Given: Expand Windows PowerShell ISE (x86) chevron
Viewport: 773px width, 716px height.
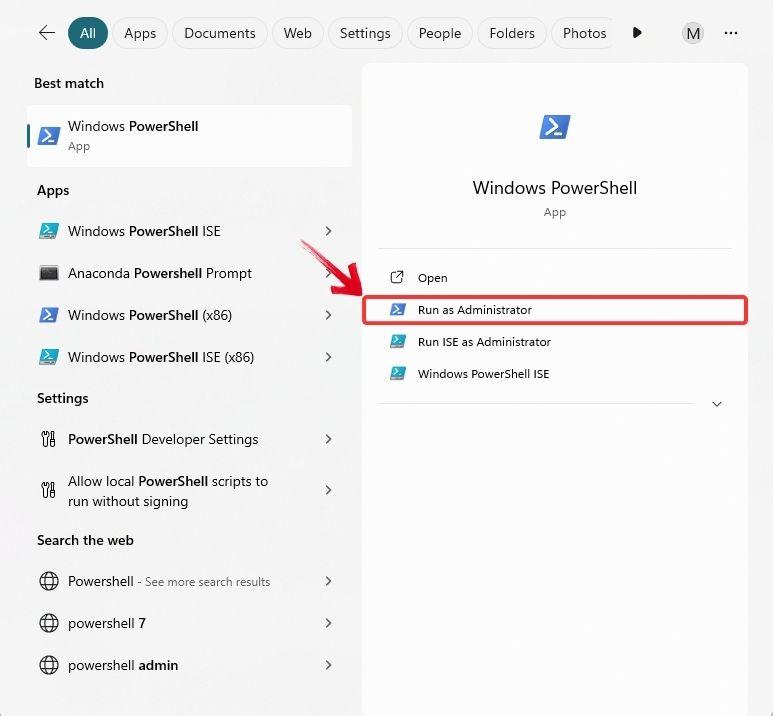Looking at the screenshot, I should [x=328, y=357].
